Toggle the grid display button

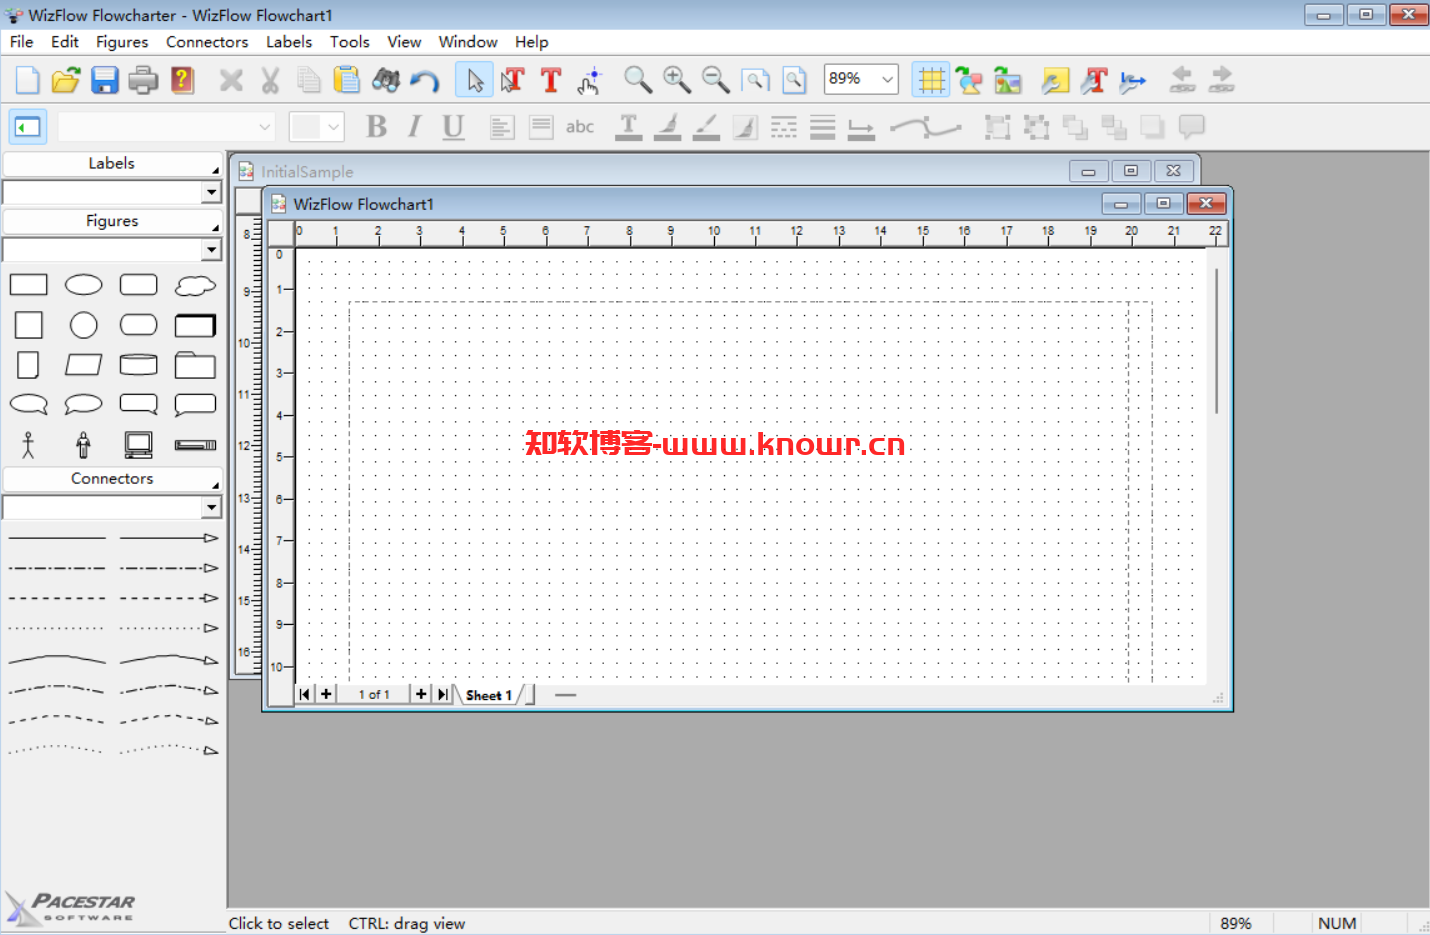pos(931,80)
